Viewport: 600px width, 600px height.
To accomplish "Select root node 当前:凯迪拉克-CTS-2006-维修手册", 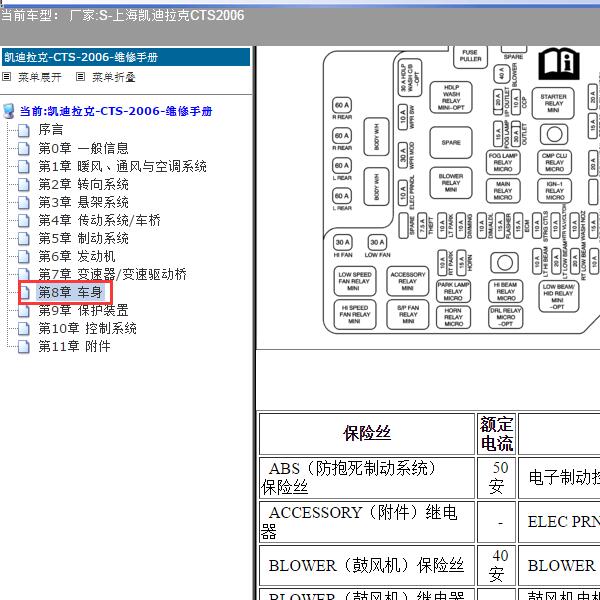I will [116, 111].
